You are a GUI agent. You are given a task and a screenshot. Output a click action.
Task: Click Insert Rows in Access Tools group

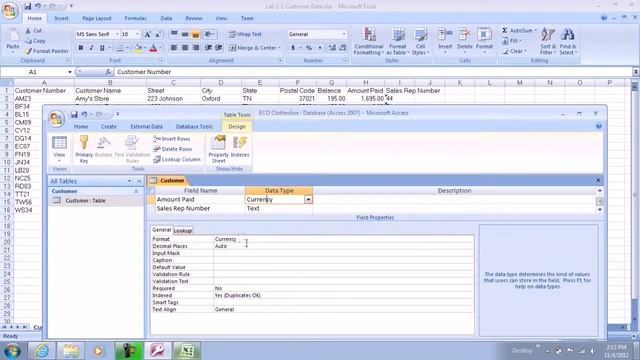coord(172,139)
